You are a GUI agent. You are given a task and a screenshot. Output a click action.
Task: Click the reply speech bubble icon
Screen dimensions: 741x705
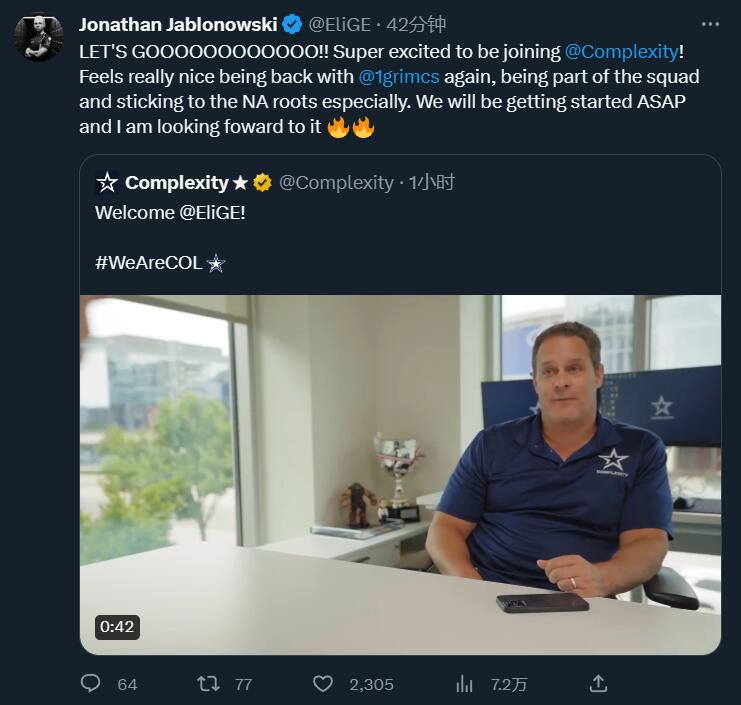click(x=91, y=684)
